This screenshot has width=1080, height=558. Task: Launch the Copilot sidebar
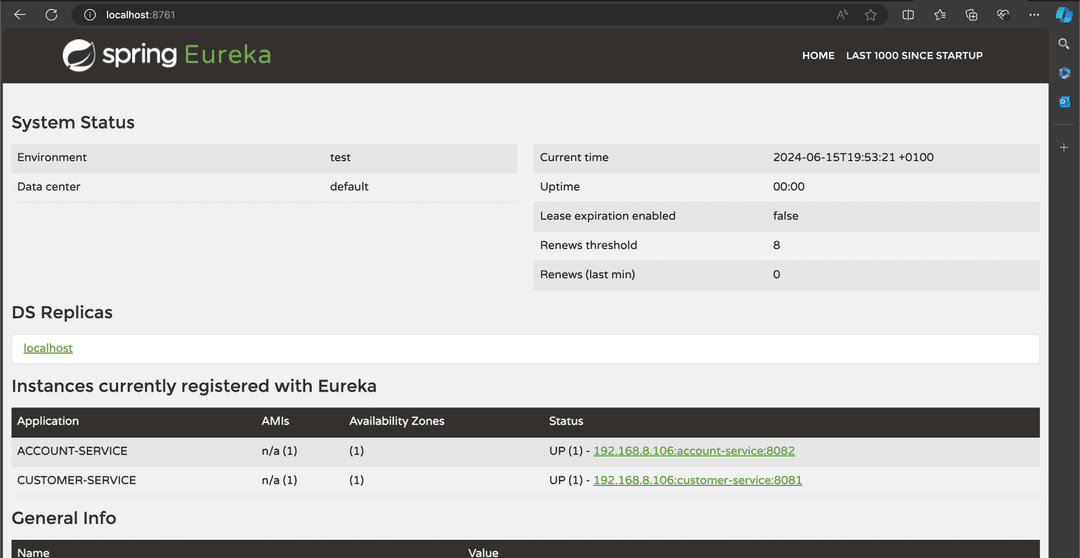[1064, 15]
